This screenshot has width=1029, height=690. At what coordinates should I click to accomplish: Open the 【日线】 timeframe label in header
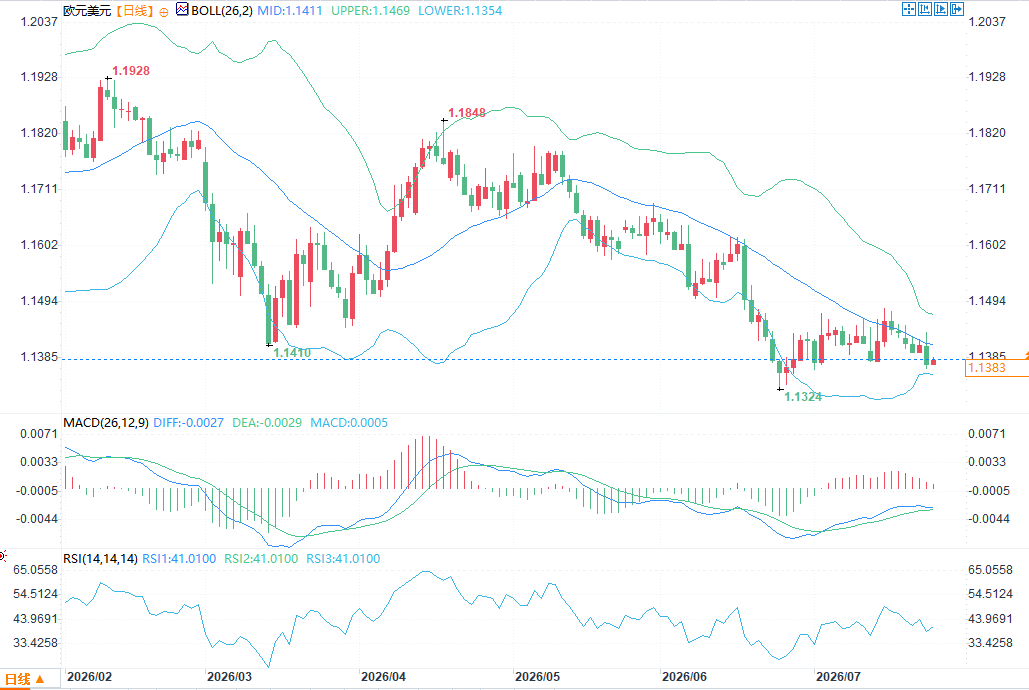click(134, 11)
